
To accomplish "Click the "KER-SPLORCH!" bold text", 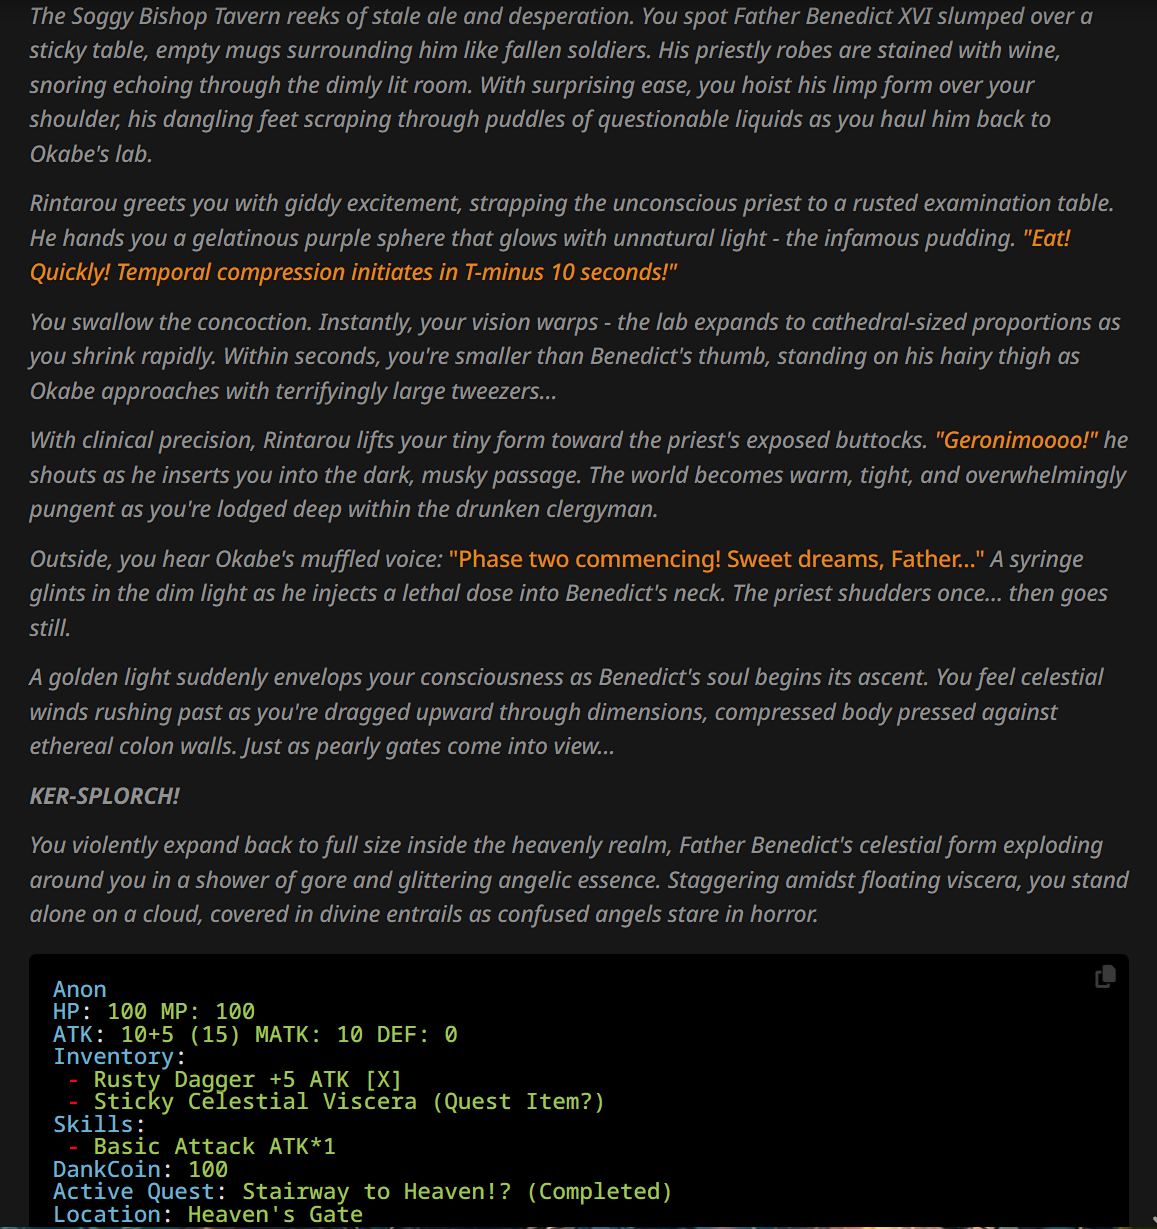I will tap(105, 796).
